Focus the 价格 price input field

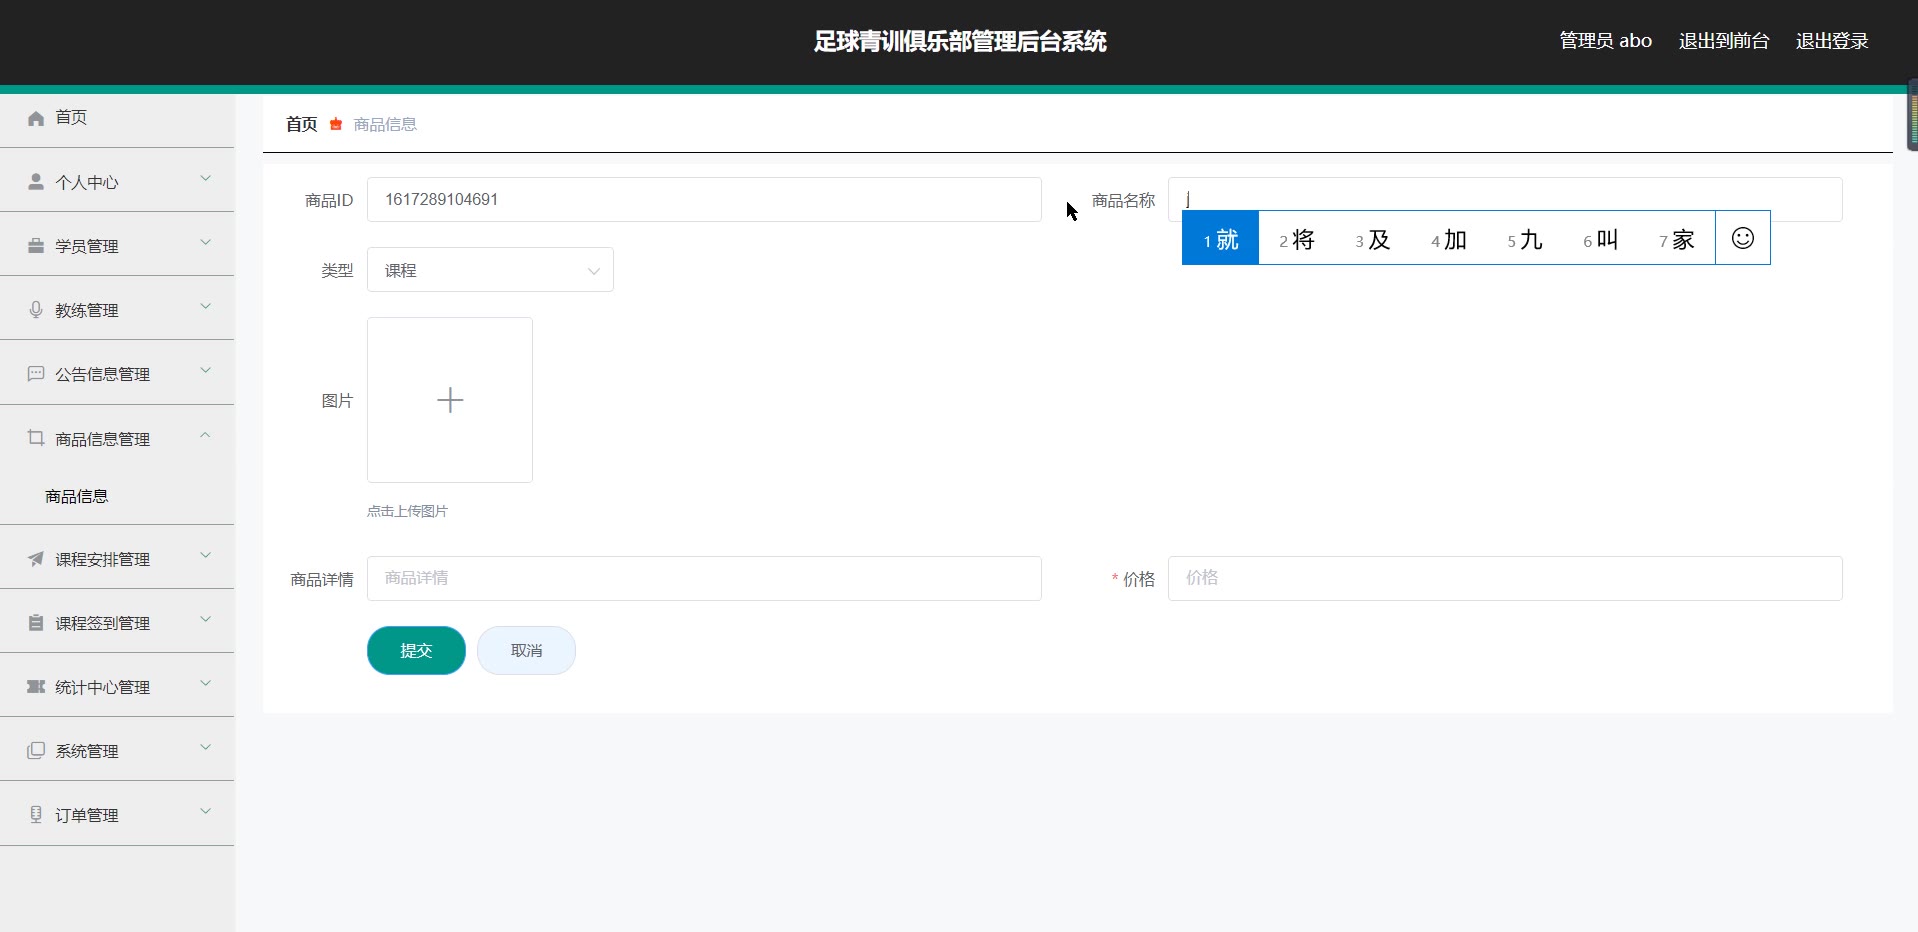coord(1504,578)
